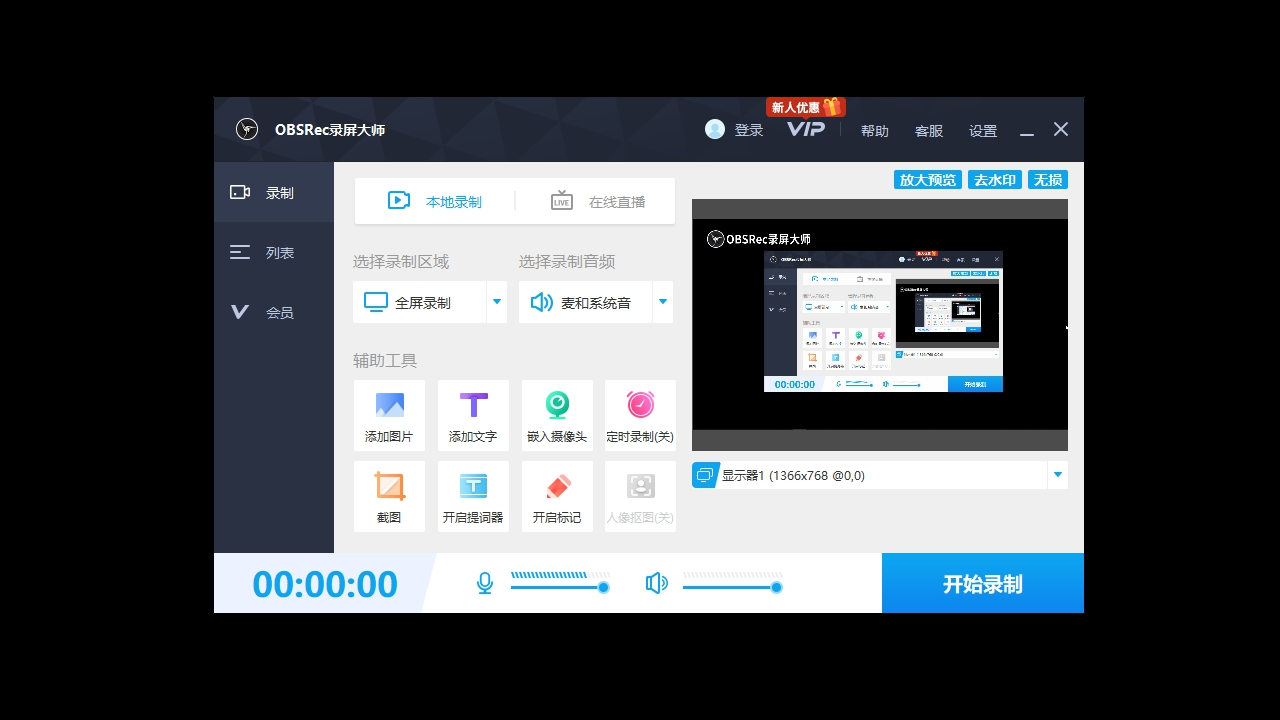Open the 设置 settings menu
This screenshot has height=720, width=1280.
[982, 130]
